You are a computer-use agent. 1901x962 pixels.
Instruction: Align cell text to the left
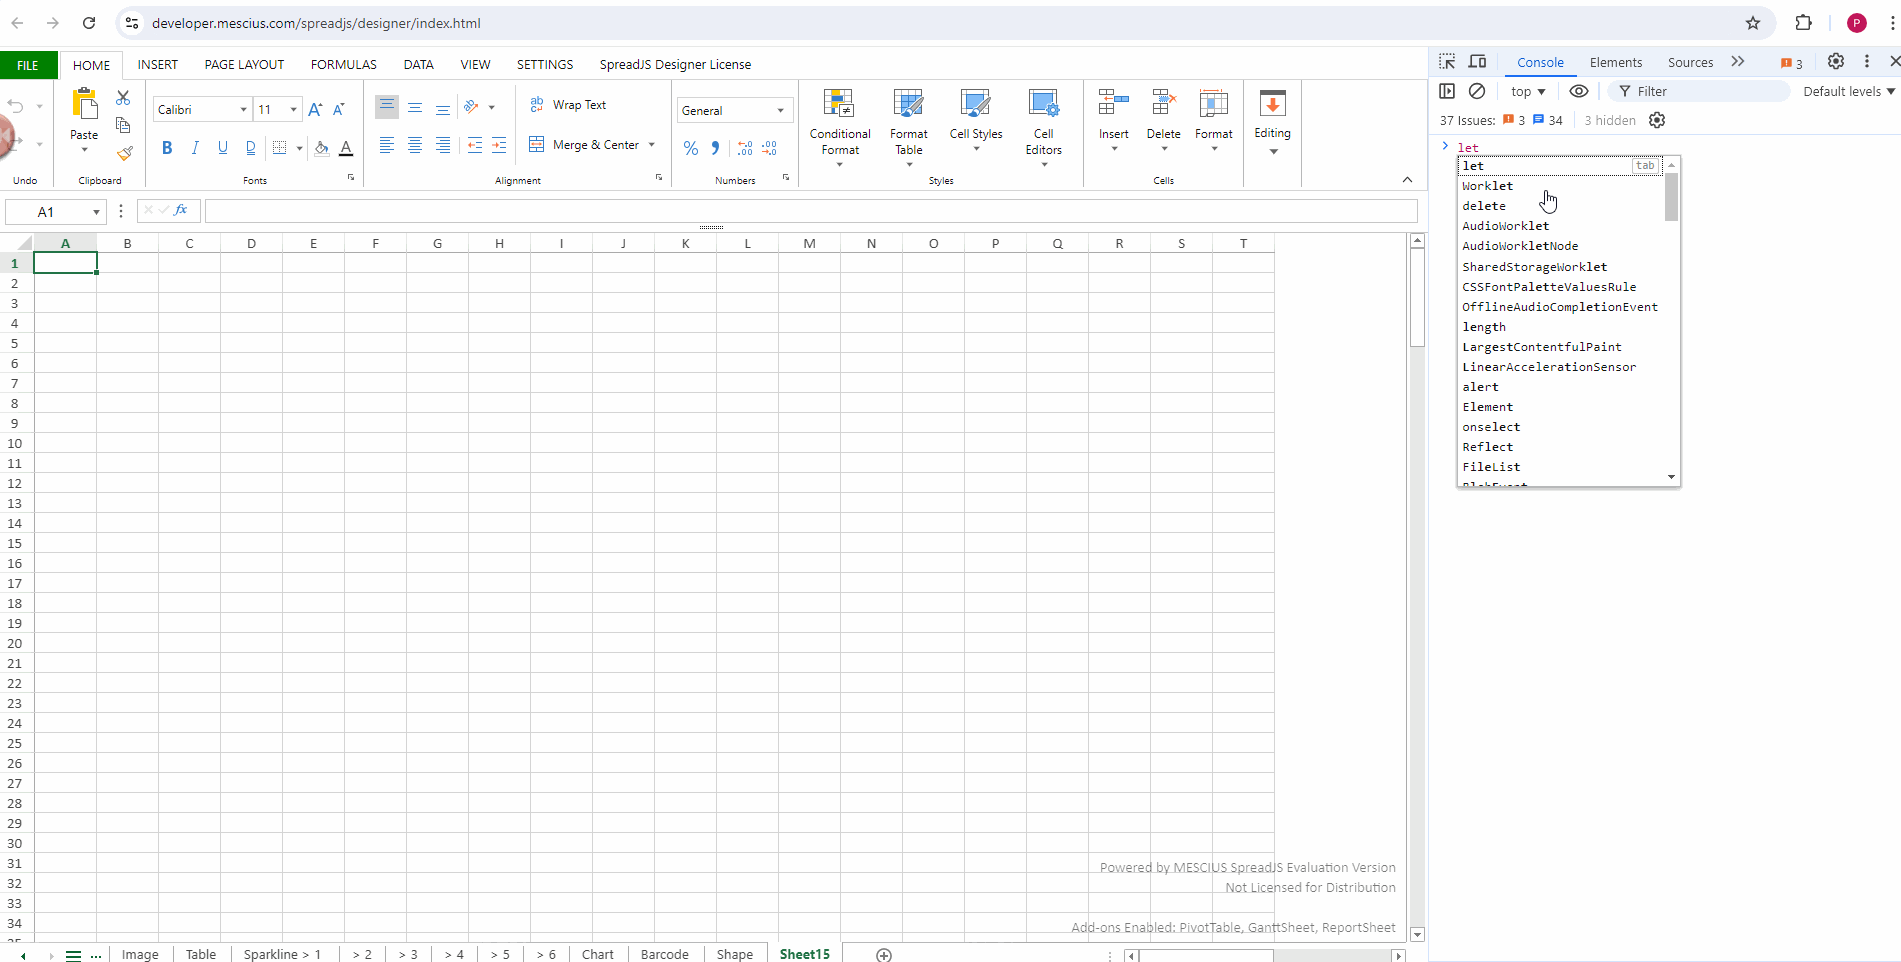387,146
